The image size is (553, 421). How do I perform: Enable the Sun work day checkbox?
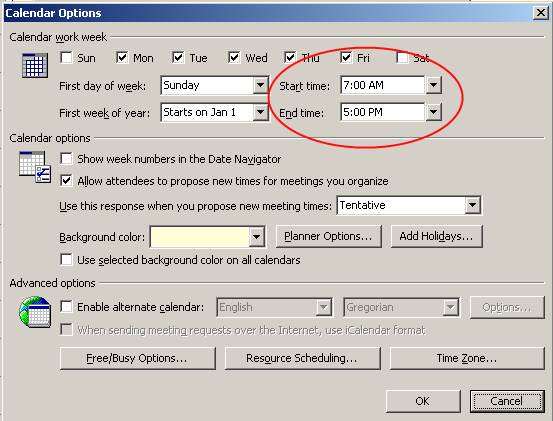coord(66,57)
